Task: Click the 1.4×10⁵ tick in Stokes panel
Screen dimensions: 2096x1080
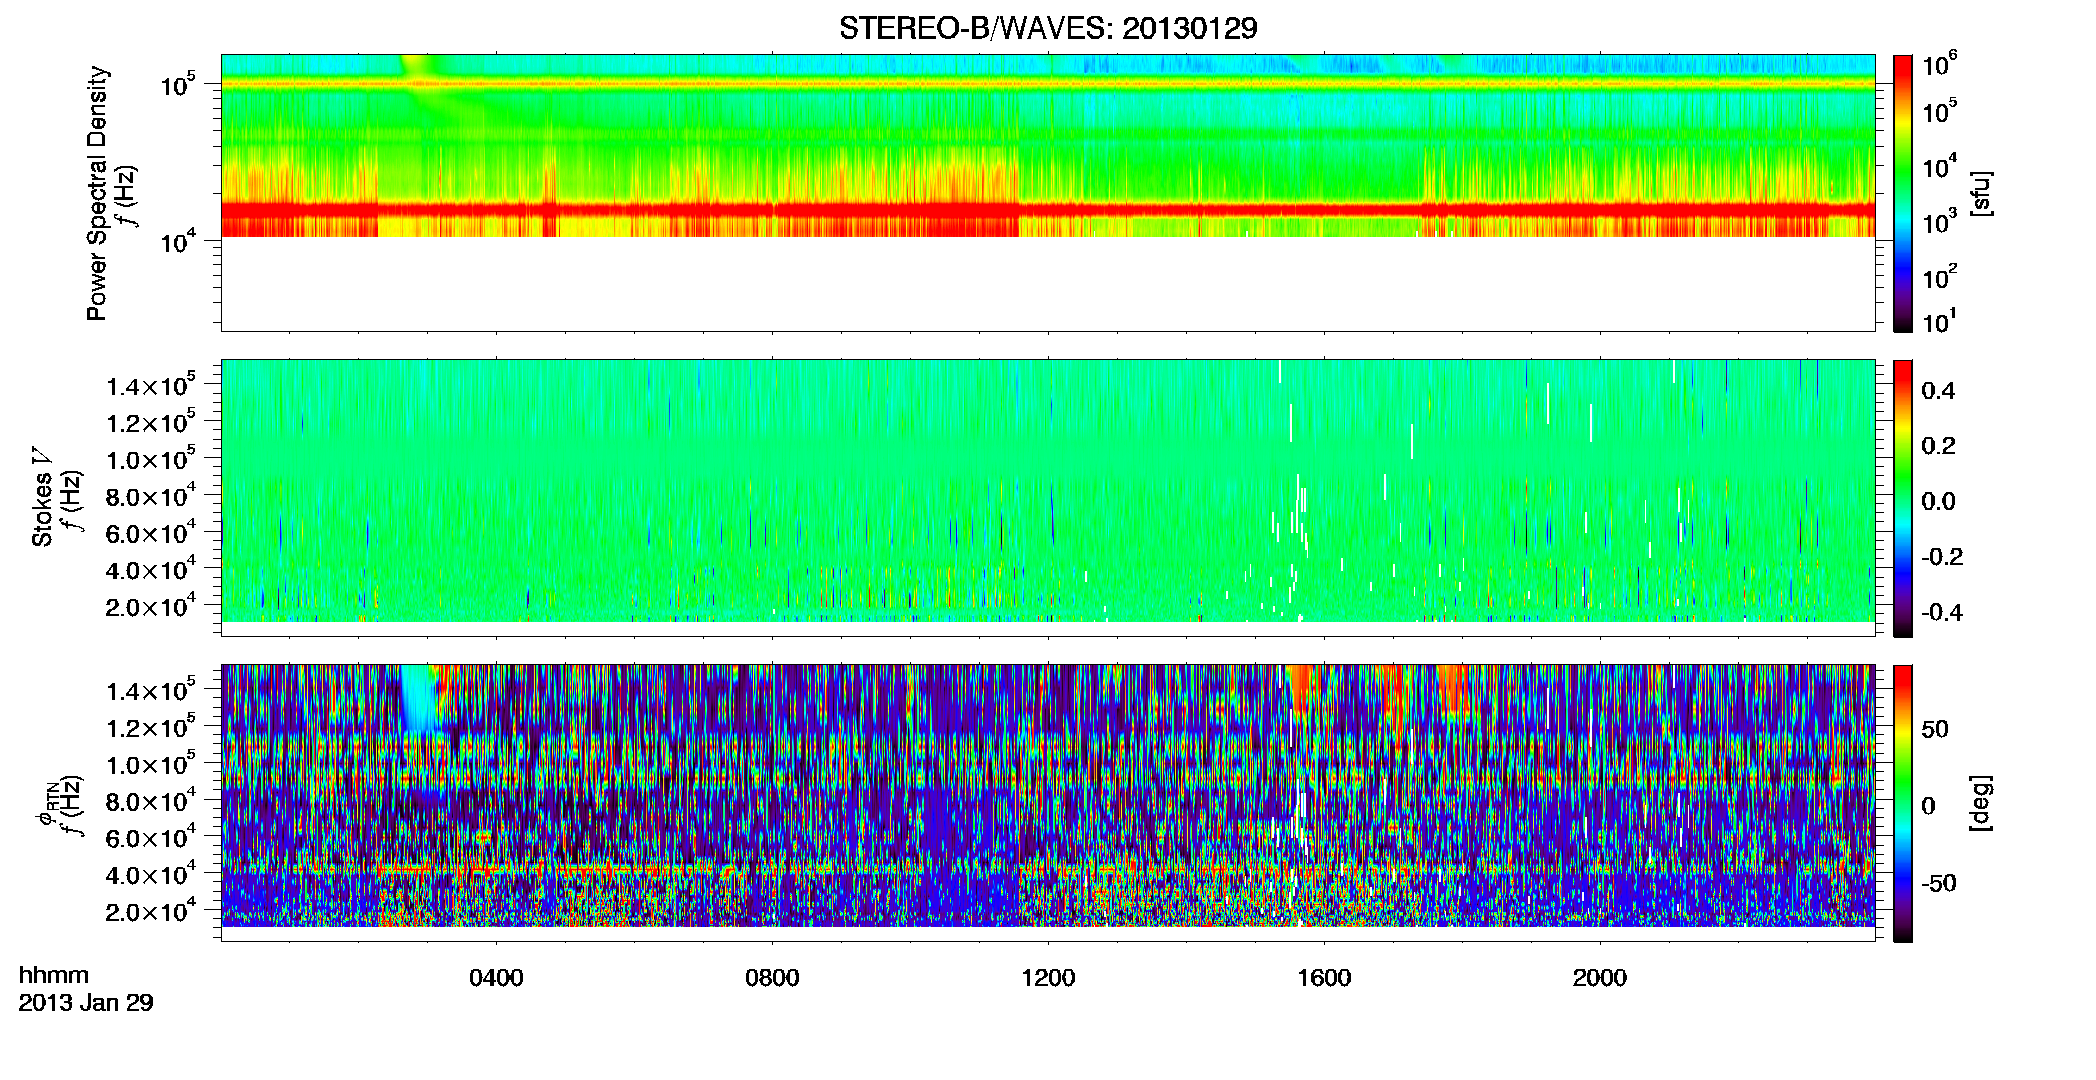Action: (152, 385)
